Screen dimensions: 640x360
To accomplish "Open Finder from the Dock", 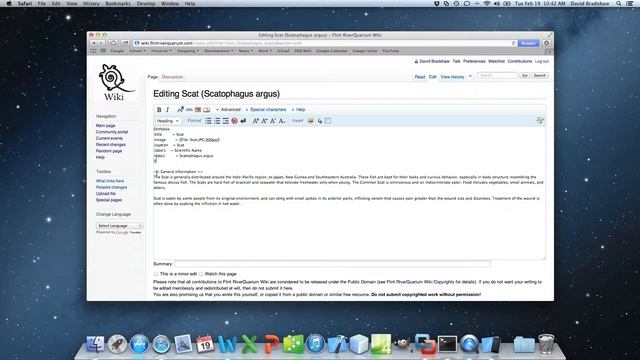I will [x=96, y=344].
